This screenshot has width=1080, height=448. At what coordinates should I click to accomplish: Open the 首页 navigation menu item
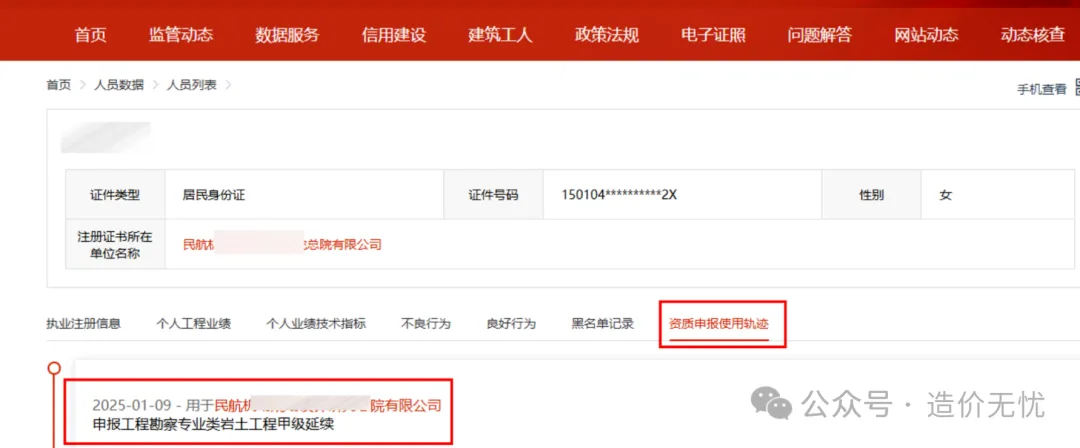tap(90, 35)
